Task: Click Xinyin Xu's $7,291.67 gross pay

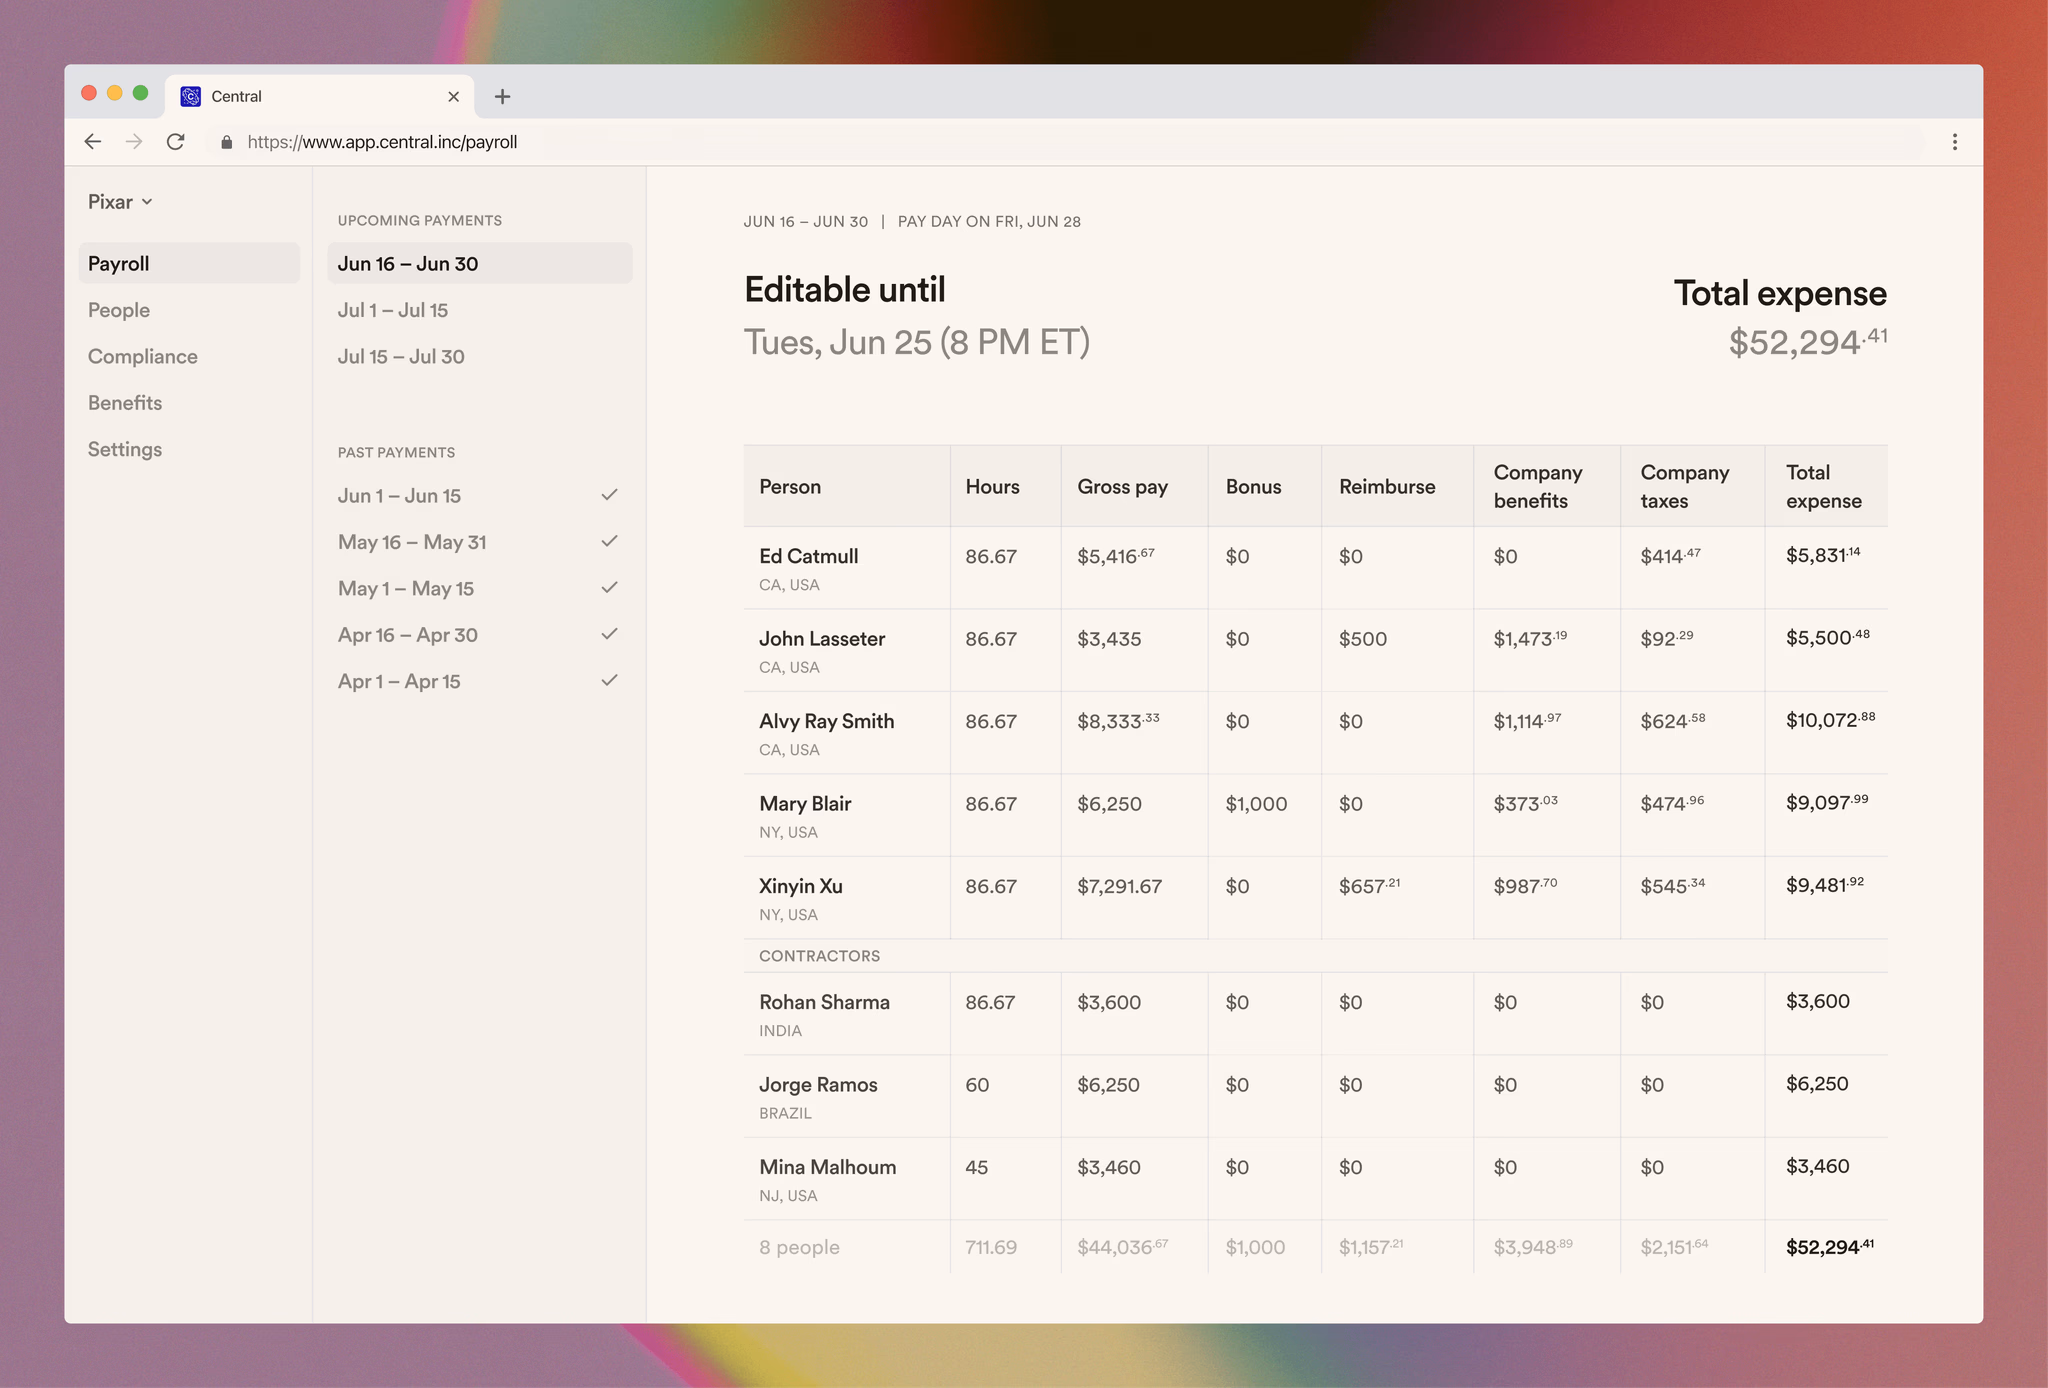Action: click(1119, 886)
